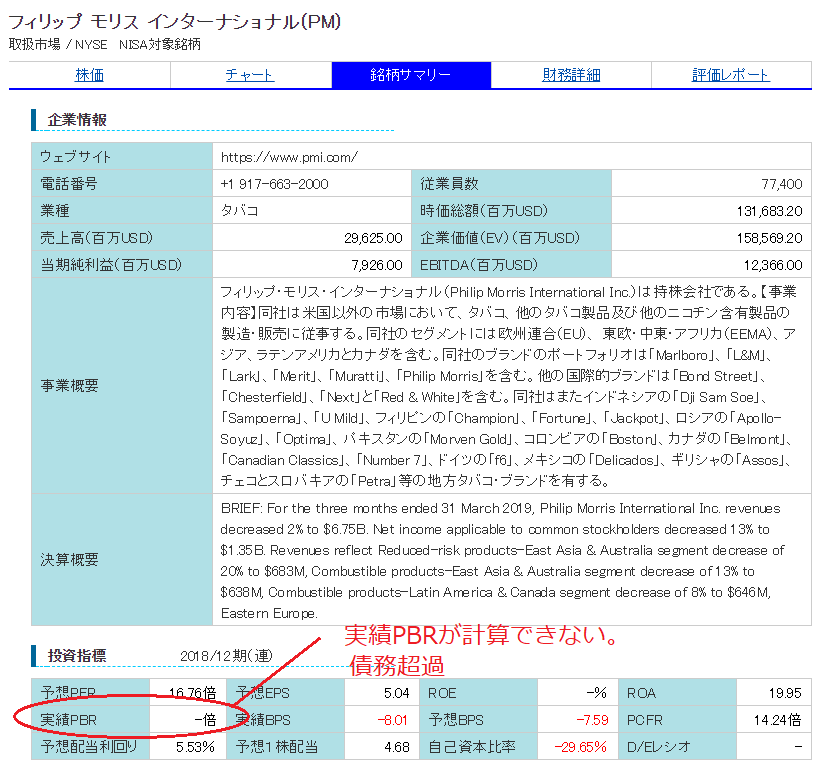Click the 自己資本比率 label cell
This screenshot has width=822, height=760.
[478, 746]
